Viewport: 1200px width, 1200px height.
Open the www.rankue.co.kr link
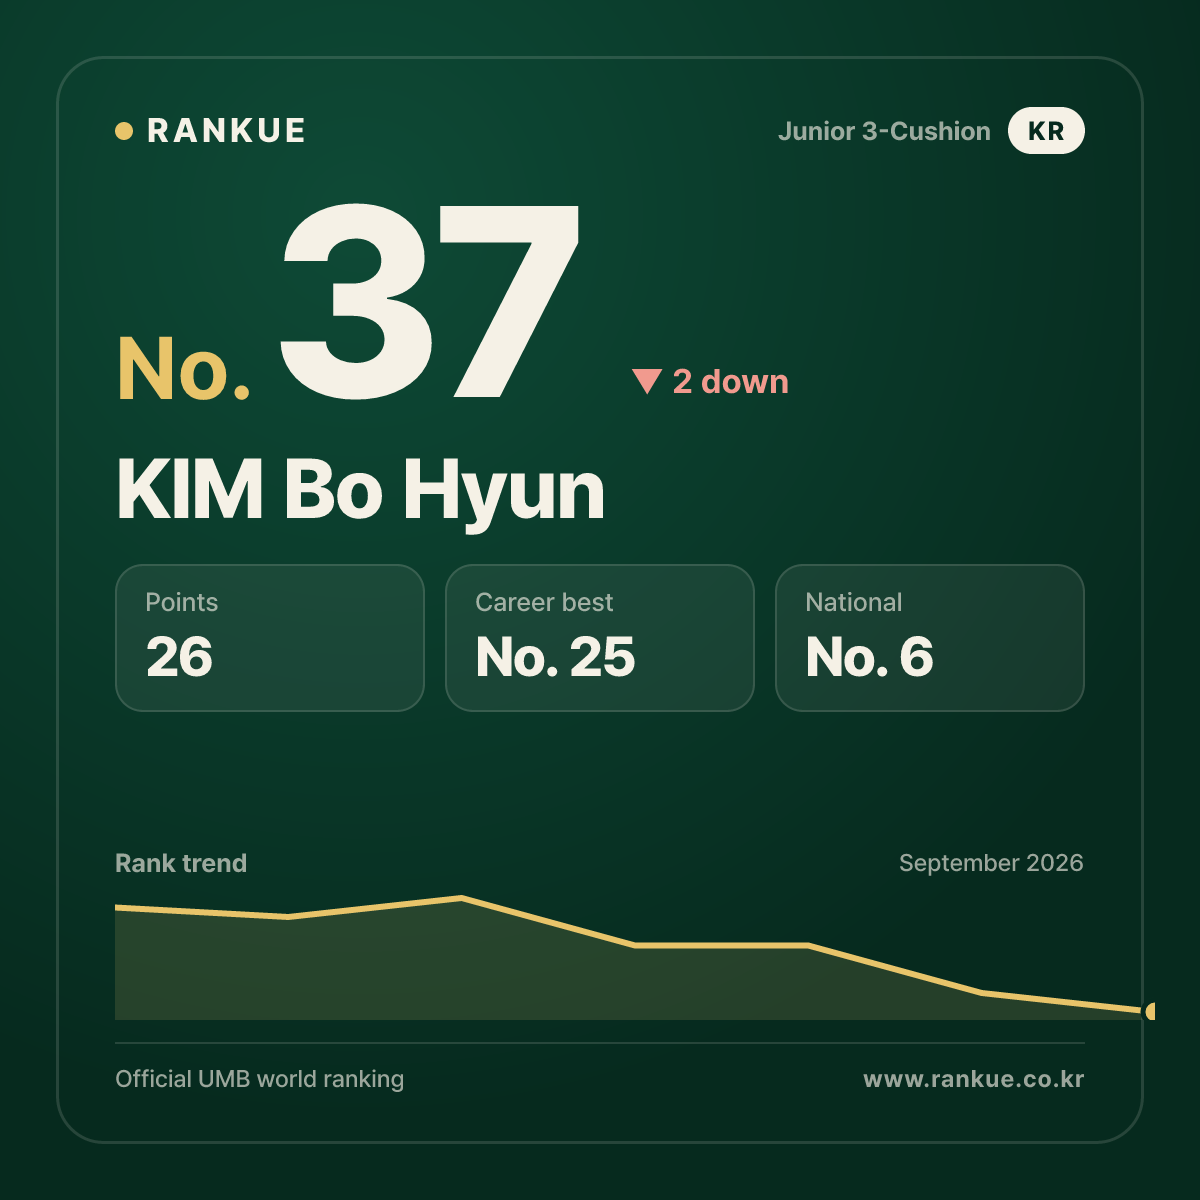[973, 1079]
